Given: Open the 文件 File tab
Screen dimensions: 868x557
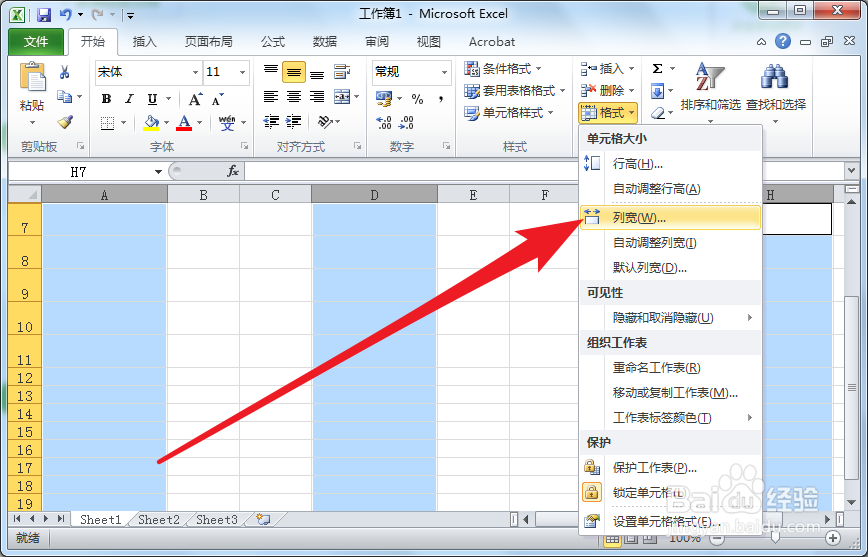Looking at the screenshot, I should point(36,42).
